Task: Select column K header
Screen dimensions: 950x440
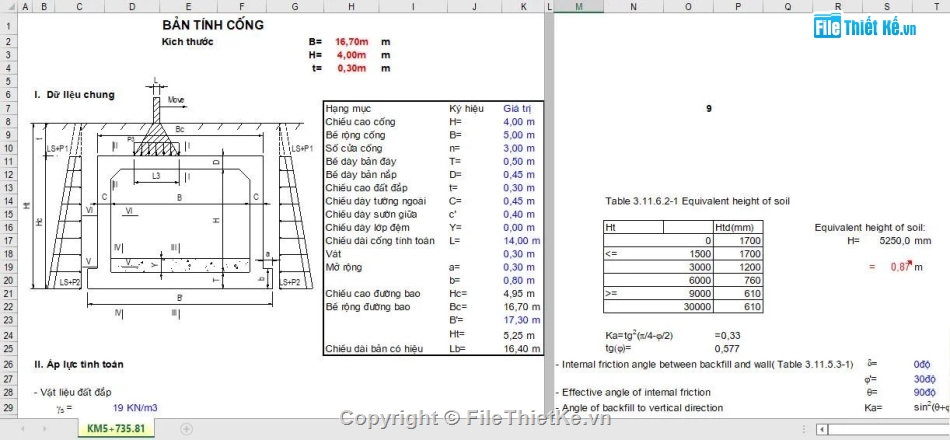Action: click(x=523, y=7)
